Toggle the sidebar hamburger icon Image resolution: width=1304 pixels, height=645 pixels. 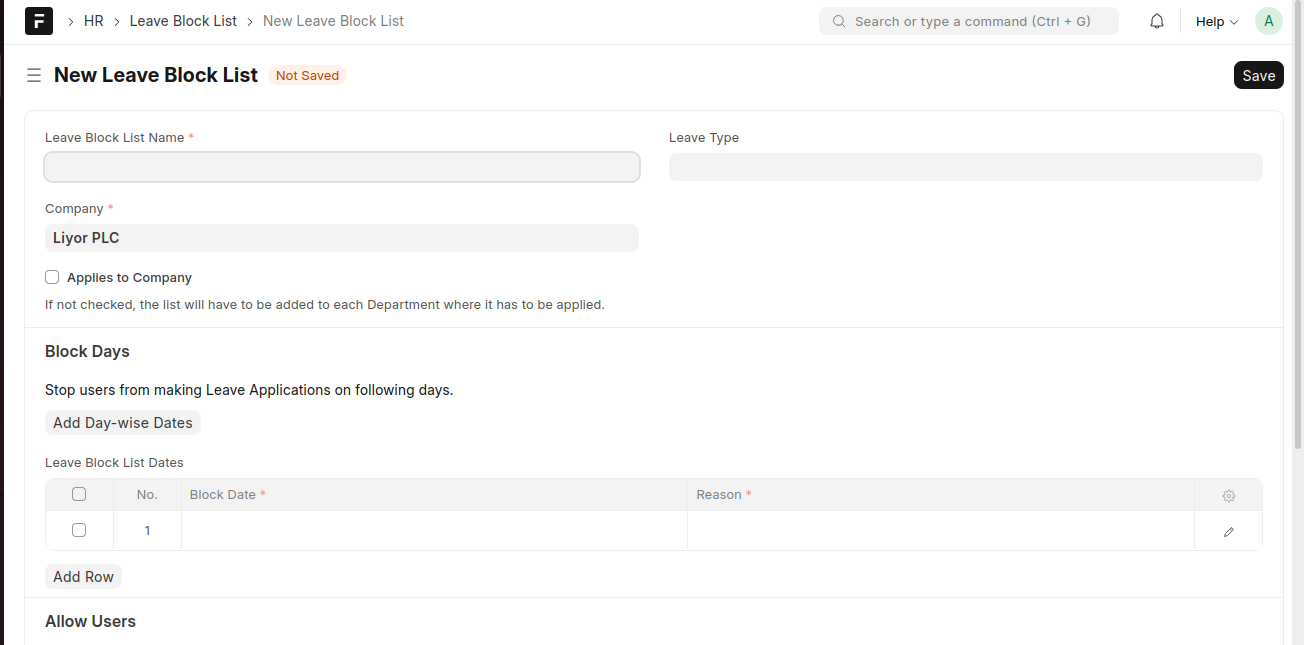34,75
